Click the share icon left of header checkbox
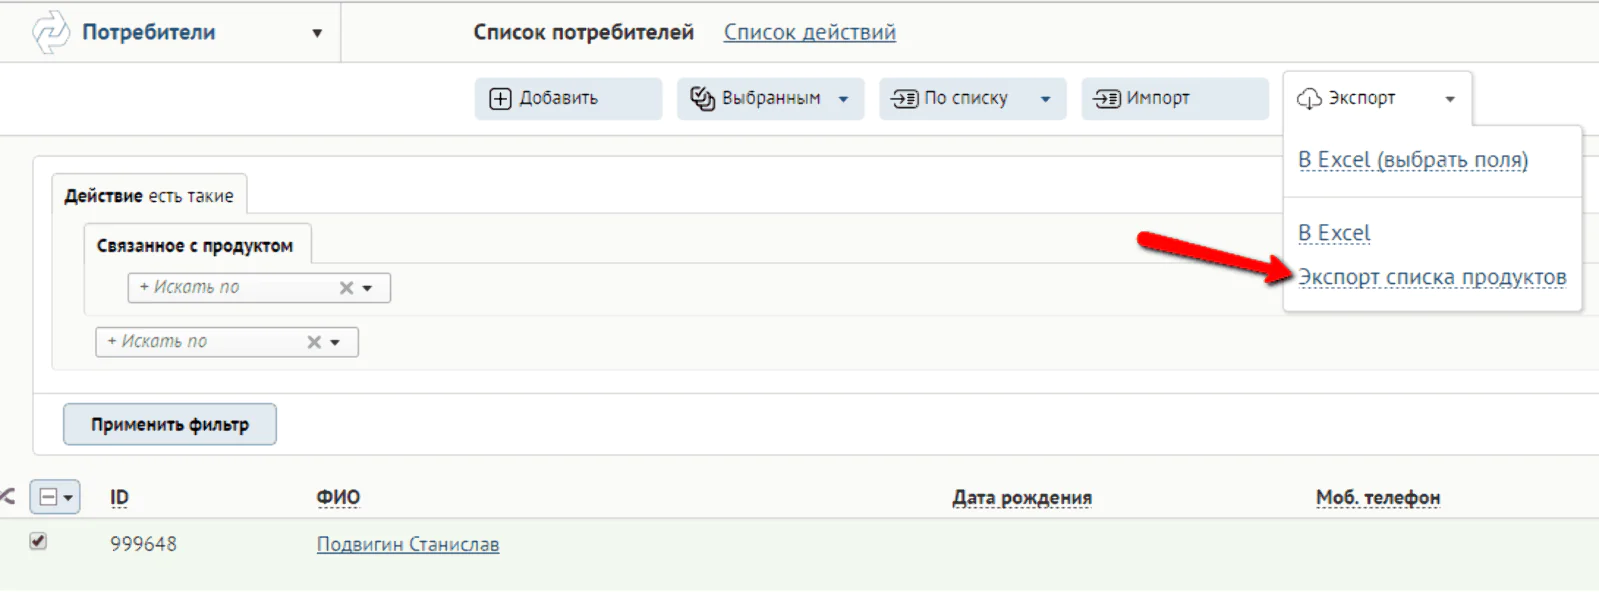The width and height of the screenshot is (1599, 592). 8,496
